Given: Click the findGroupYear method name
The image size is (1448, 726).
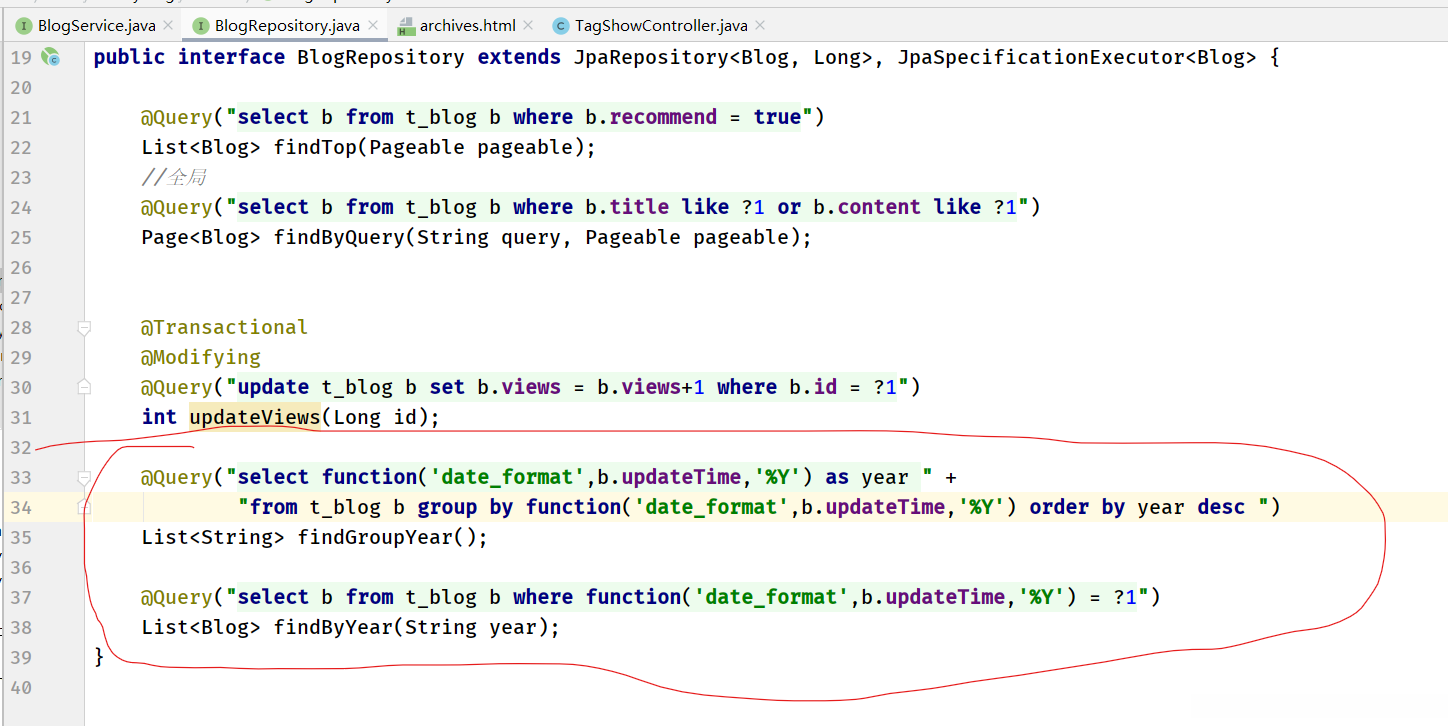Looking at the screenshot, I should [x=375, y=537].
